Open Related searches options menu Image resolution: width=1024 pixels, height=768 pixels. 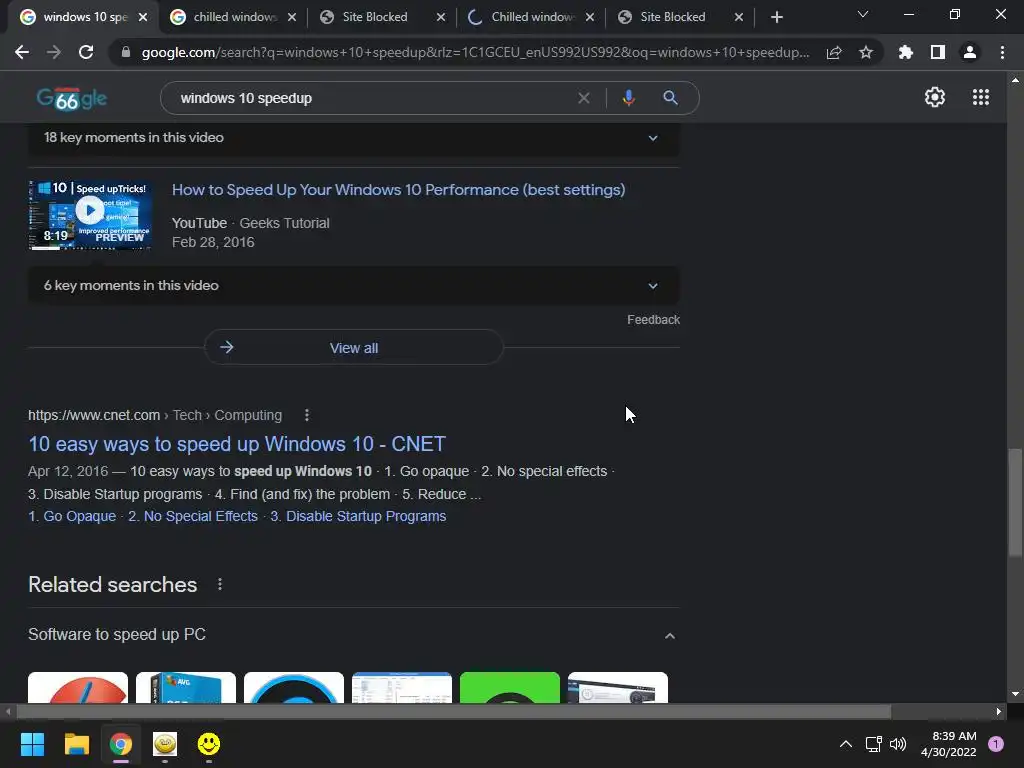(x=220, y=584)
